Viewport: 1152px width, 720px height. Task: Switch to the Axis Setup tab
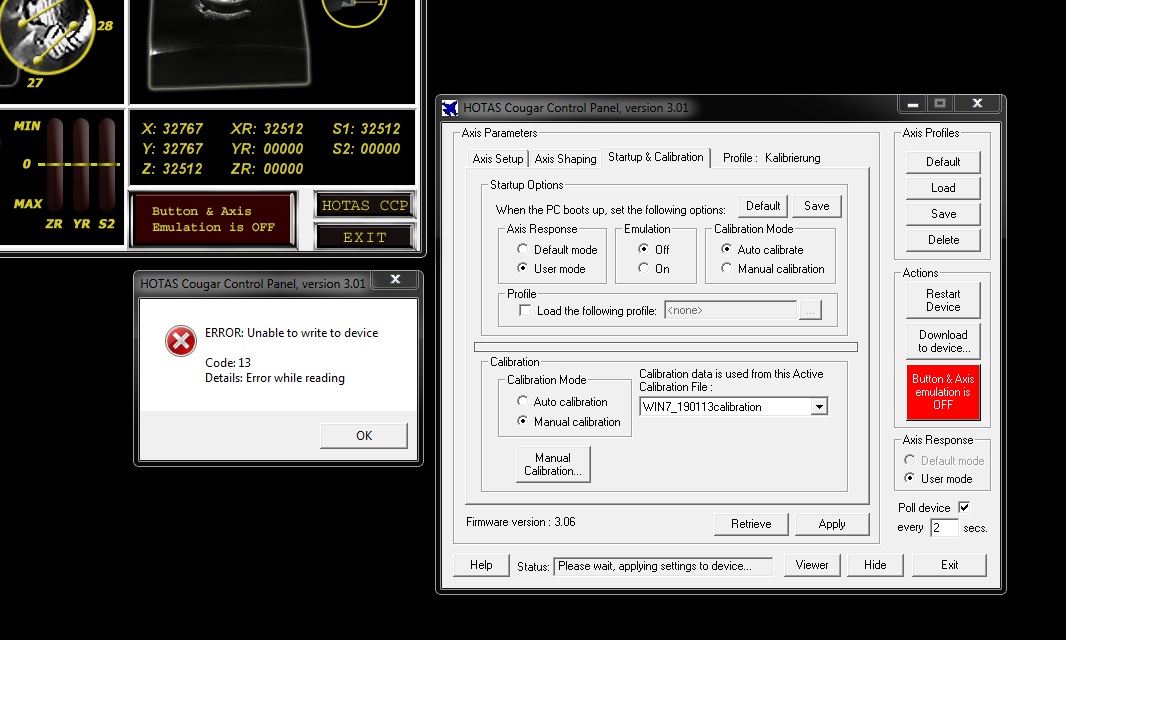[498, 159]
